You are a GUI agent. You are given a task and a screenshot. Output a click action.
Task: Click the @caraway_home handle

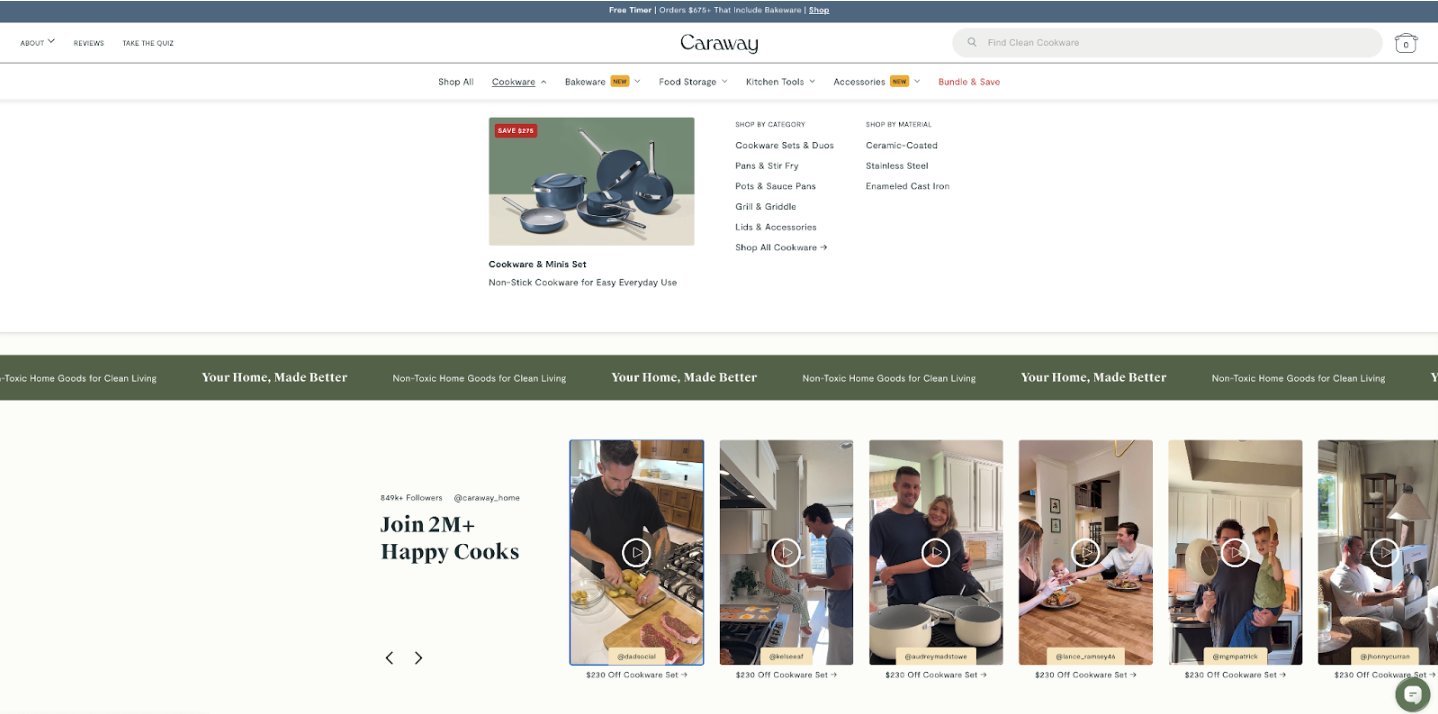click(486, 498)
